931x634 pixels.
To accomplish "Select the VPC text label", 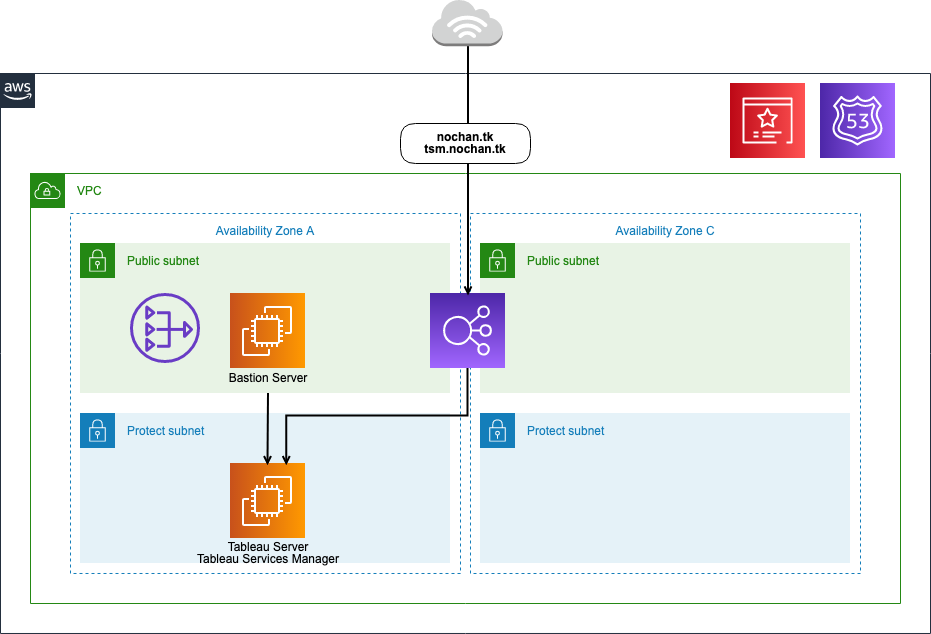I will 88,190.
